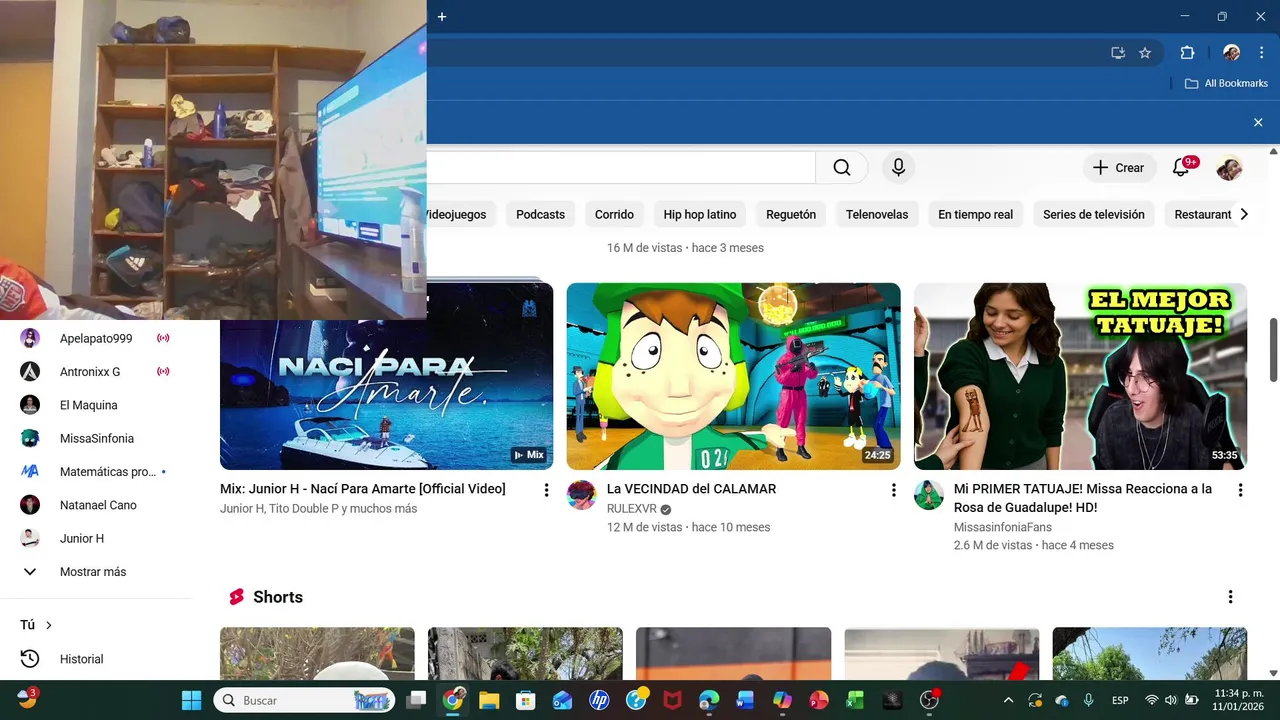Image resolution: width=1280 pixels, height=720 pixels.
Task: Play La VECINDAD del CALAMAR thumbnail
Action: tap(733, 376)
